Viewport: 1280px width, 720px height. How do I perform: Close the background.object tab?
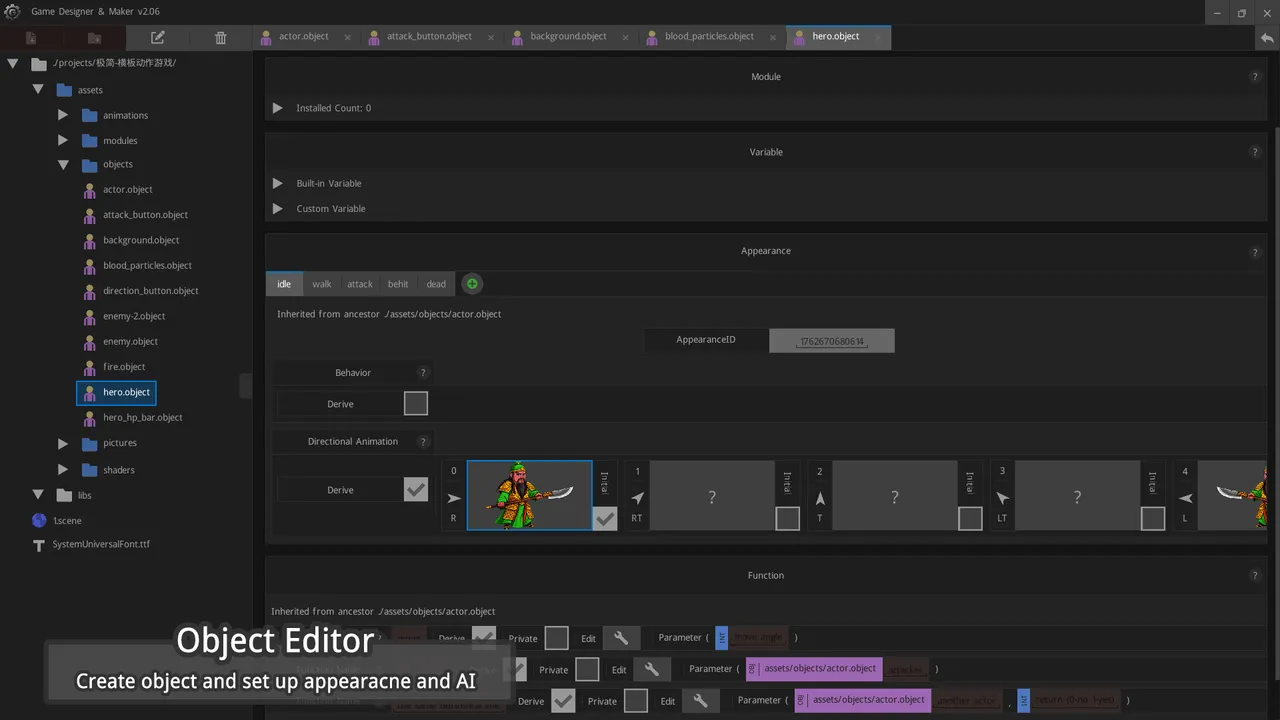pos(625,37)
